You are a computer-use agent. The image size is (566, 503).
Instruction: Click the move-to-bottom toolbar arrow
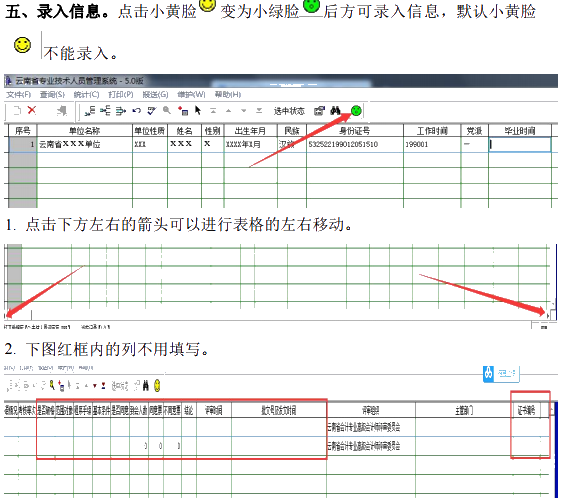(x=259, y=110)
